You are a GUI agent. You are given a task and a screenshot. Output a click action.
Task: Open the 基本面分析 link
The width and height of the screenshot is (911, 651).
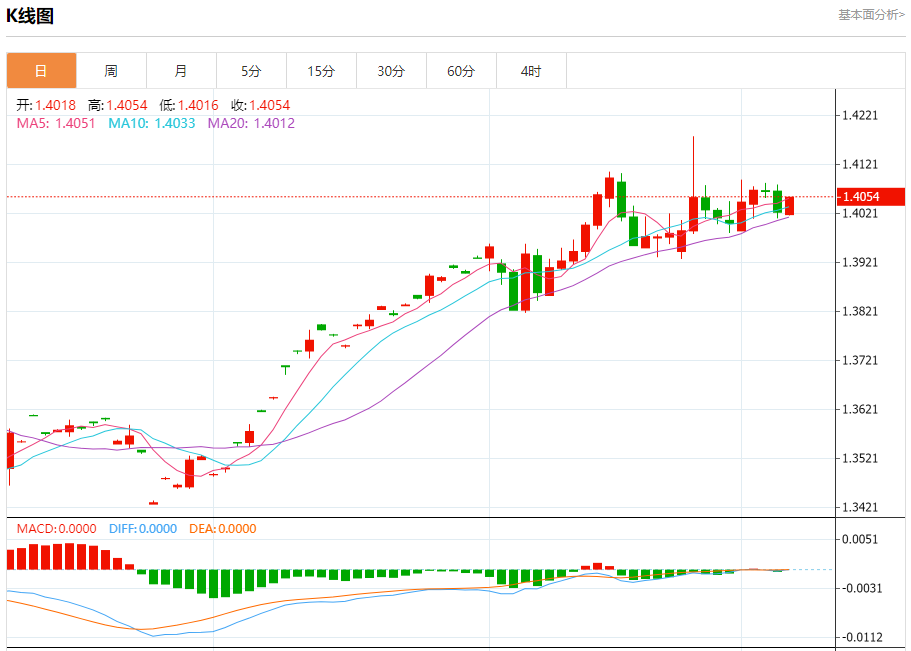870,15
